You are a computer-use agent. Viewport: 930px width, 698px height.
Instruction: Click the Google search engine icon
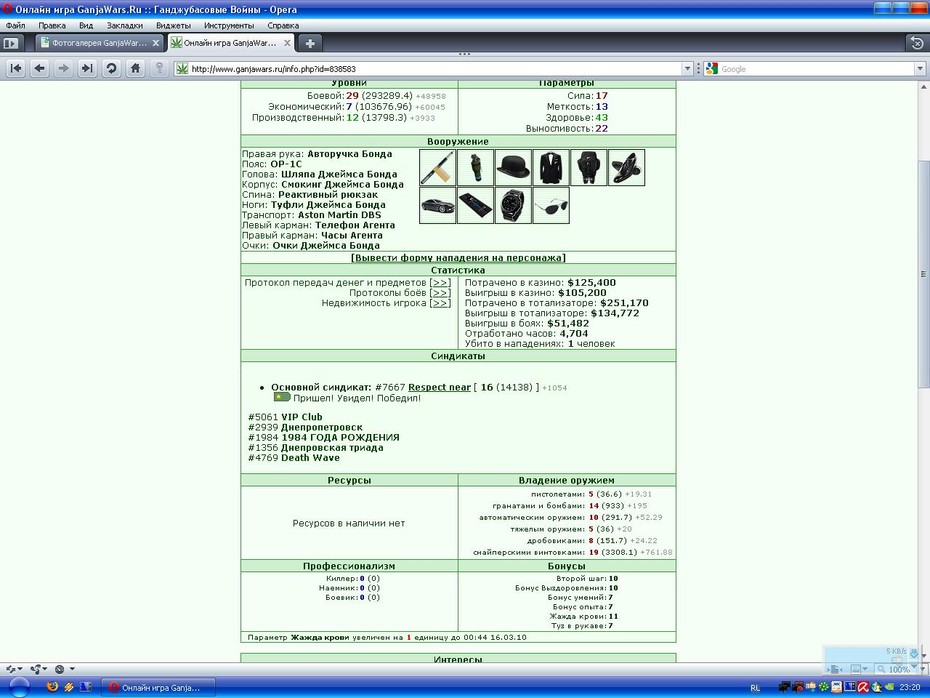712,69
